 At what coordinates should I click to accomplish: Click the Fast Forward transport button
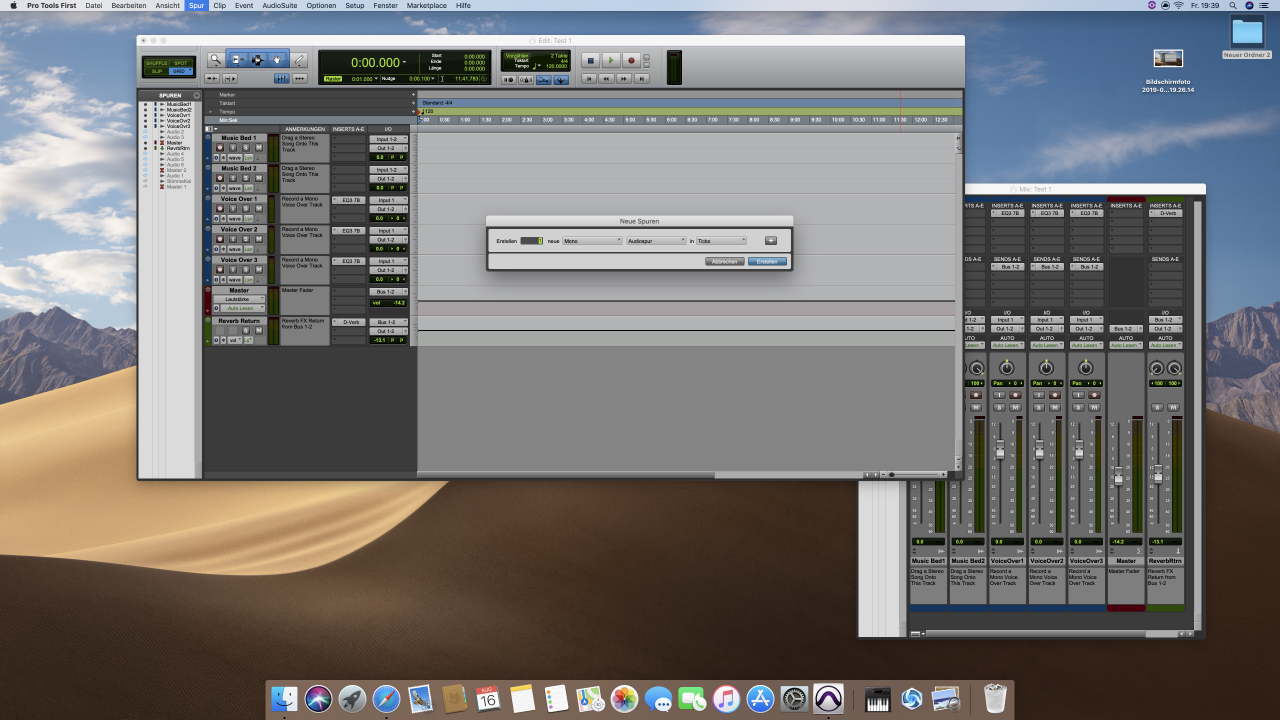point(625,78)
